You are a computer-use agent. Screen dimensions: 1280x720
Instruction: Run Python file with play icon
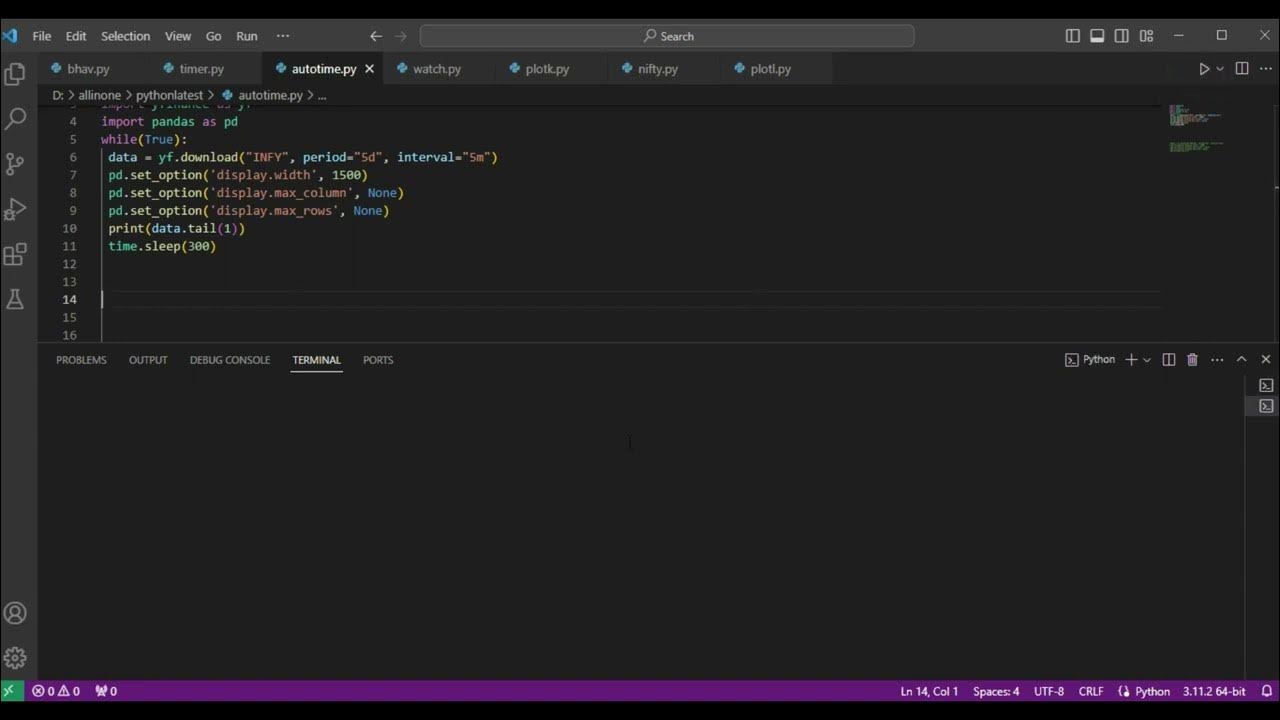tap(1204, 69)
